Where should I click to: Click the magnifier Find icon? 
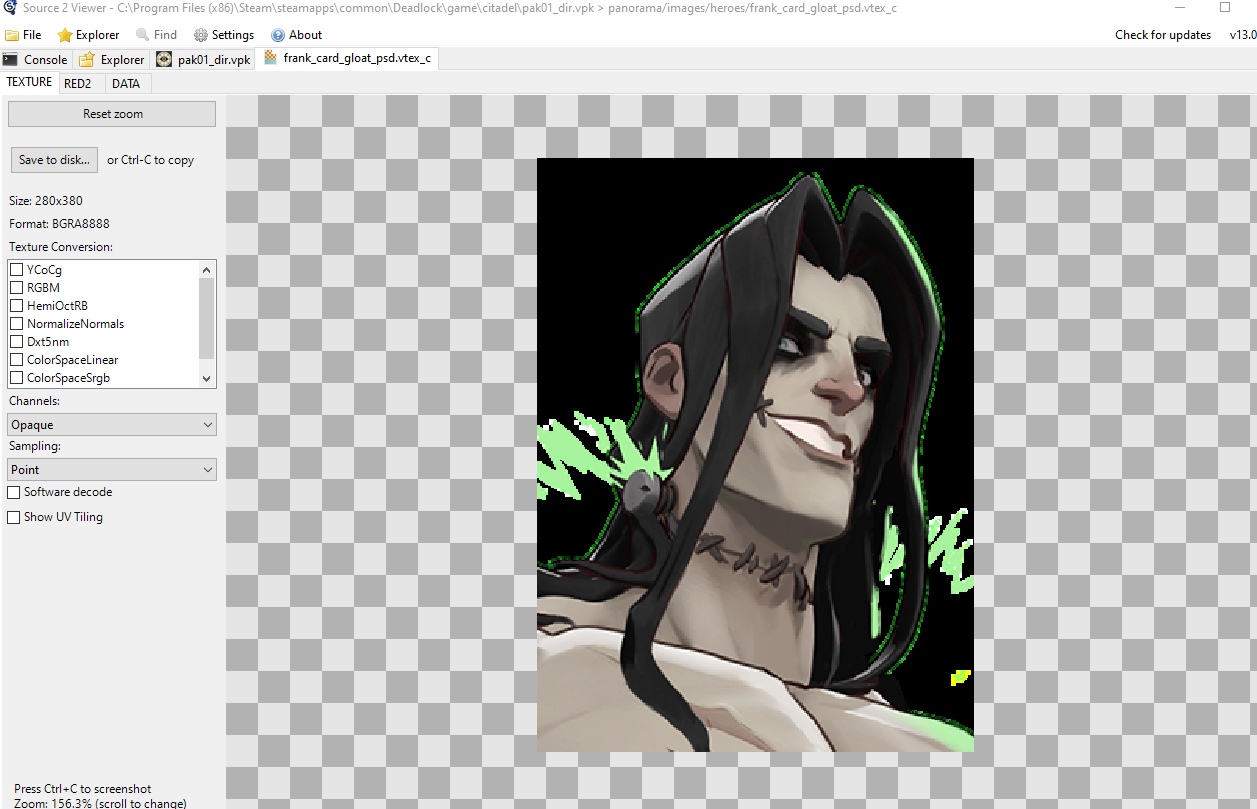(x=142, y=35)
